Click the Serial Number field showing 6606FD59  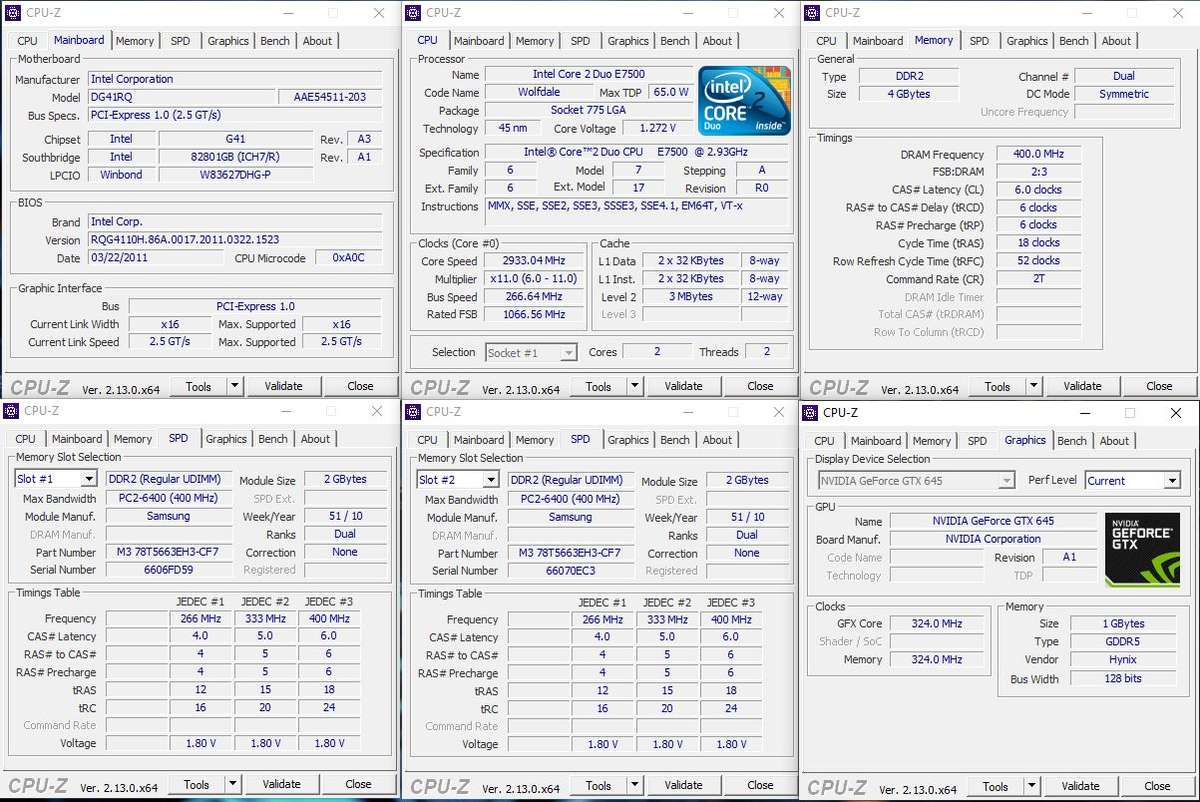point(168,570)
